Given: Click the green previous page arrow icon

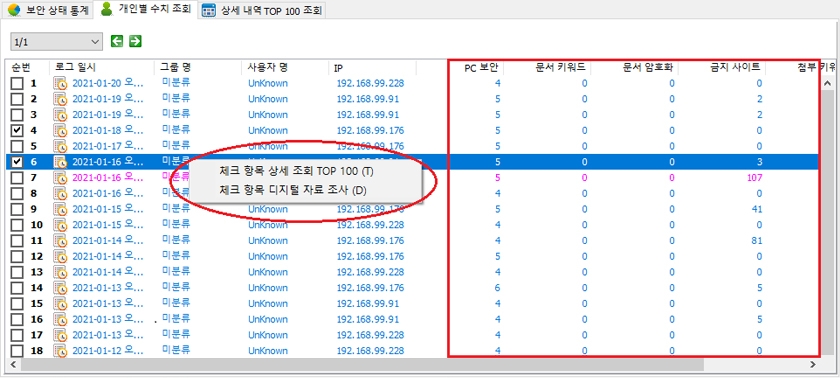Looking at the screenshot, I should (117, 41).
